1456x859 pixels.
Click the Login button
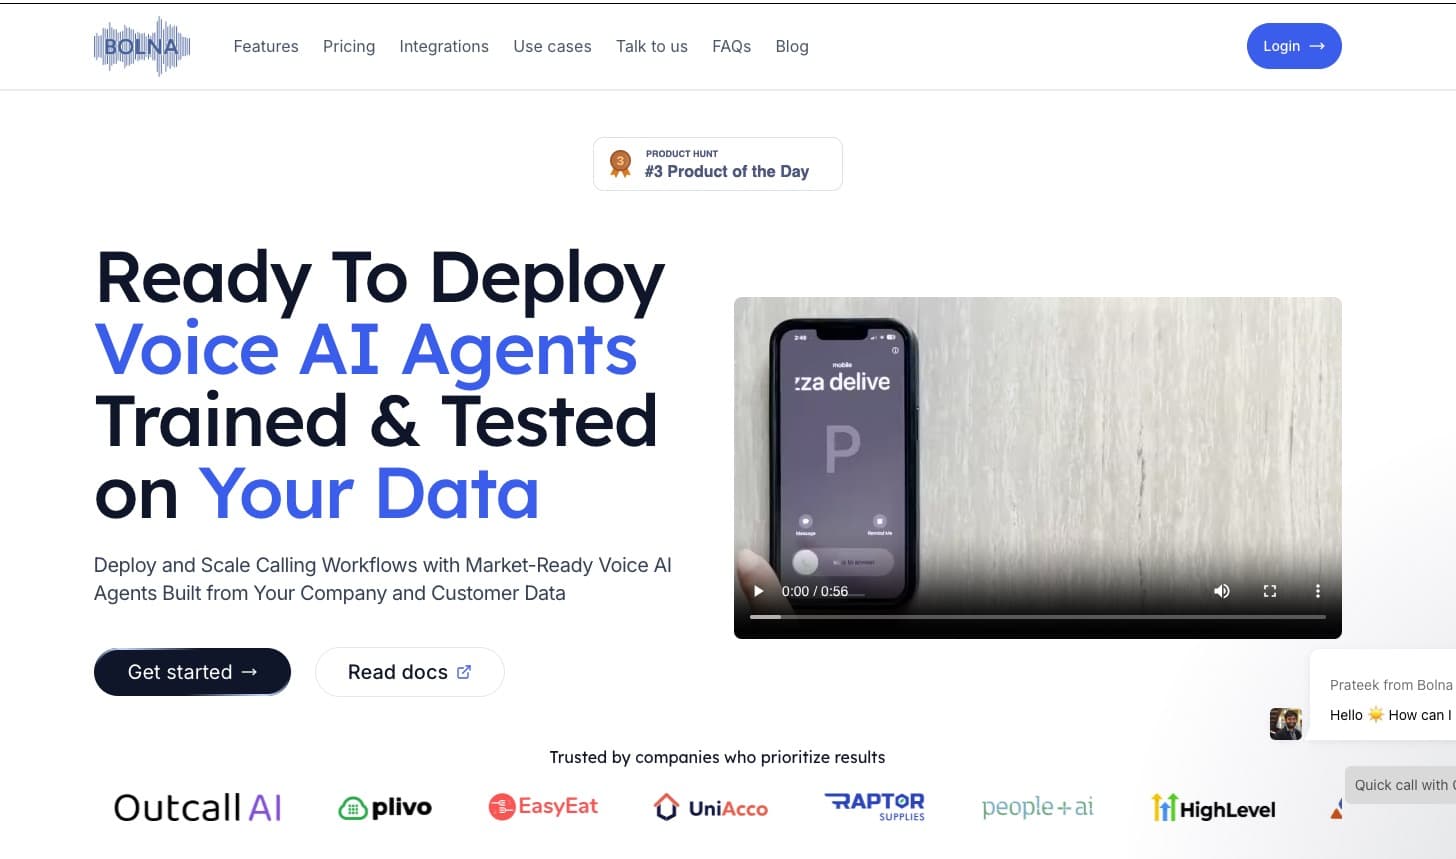click(x=1293, y=46)
